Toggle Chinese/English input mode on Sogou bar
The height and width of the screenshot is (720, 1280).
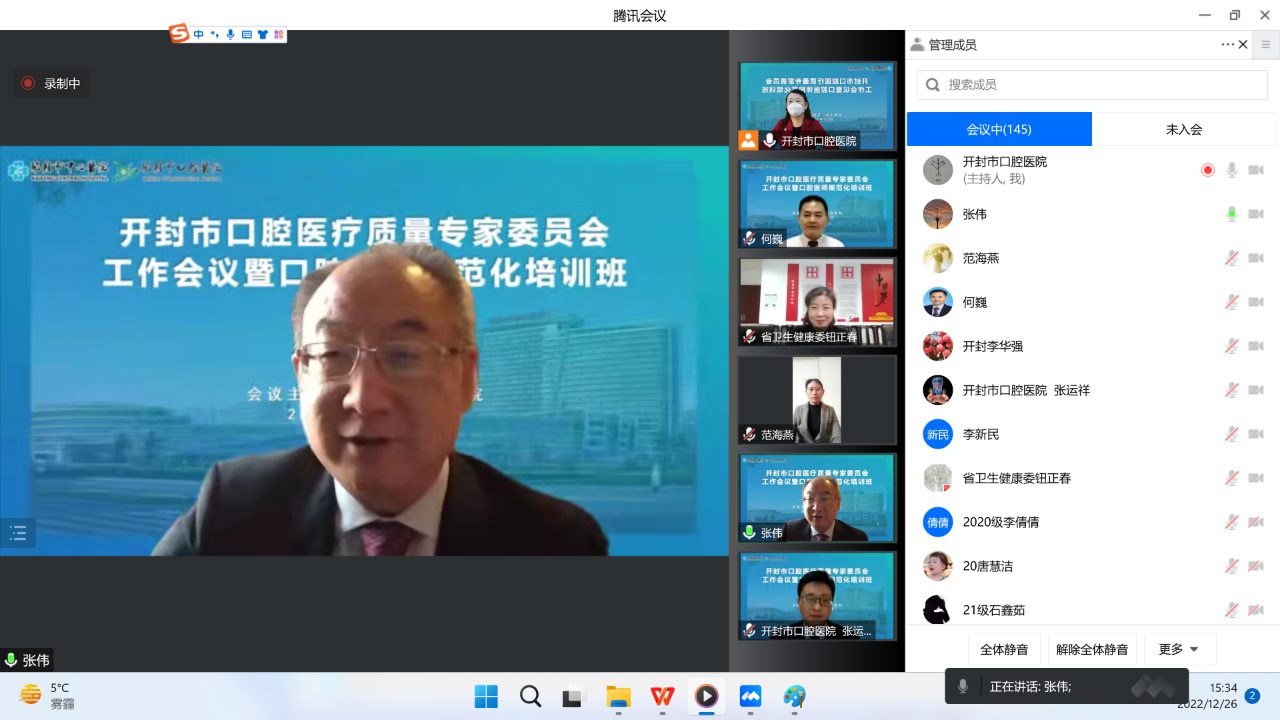click(199, 34)
